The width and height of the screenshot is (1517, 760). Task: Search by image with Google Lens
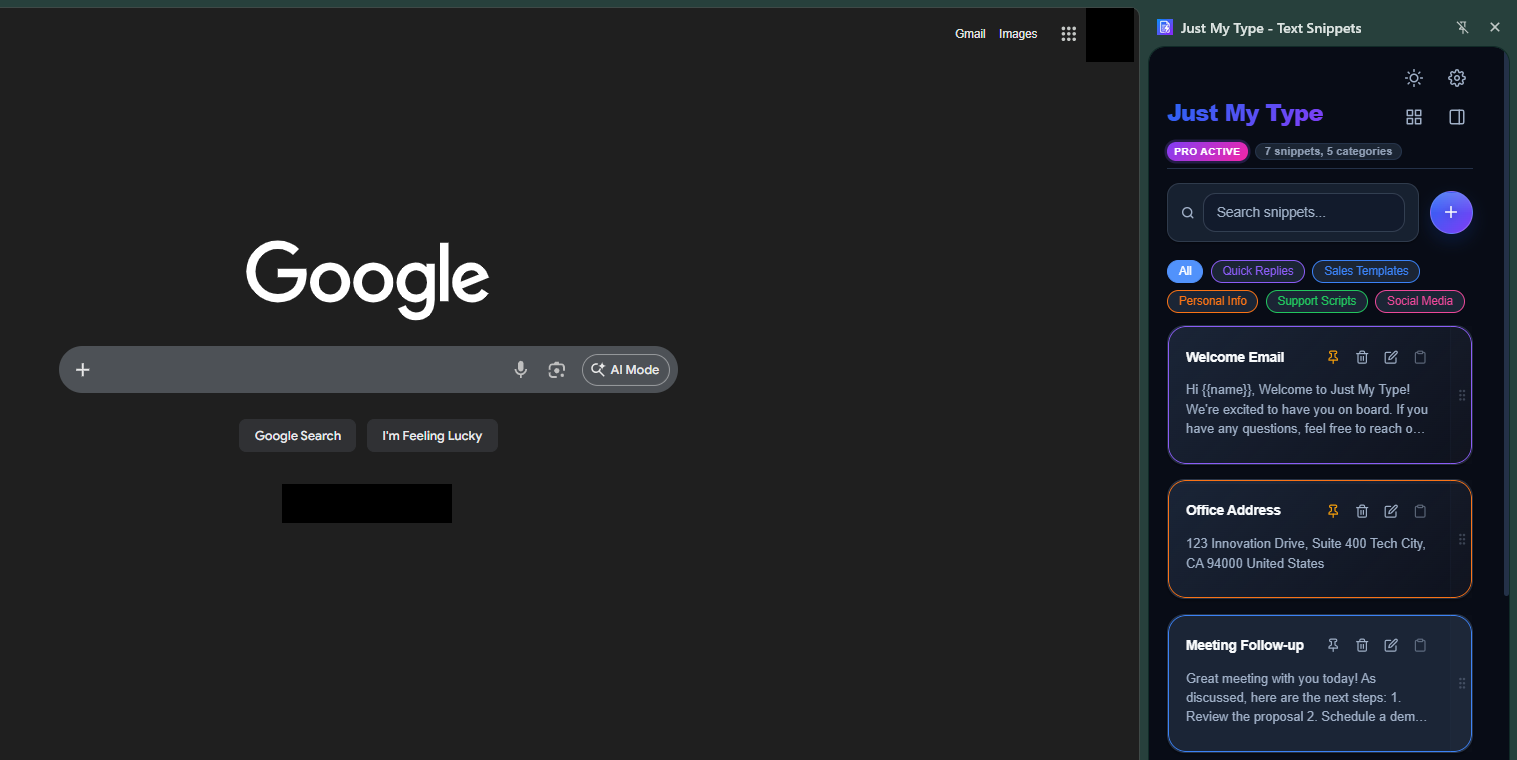pos(557,369)
